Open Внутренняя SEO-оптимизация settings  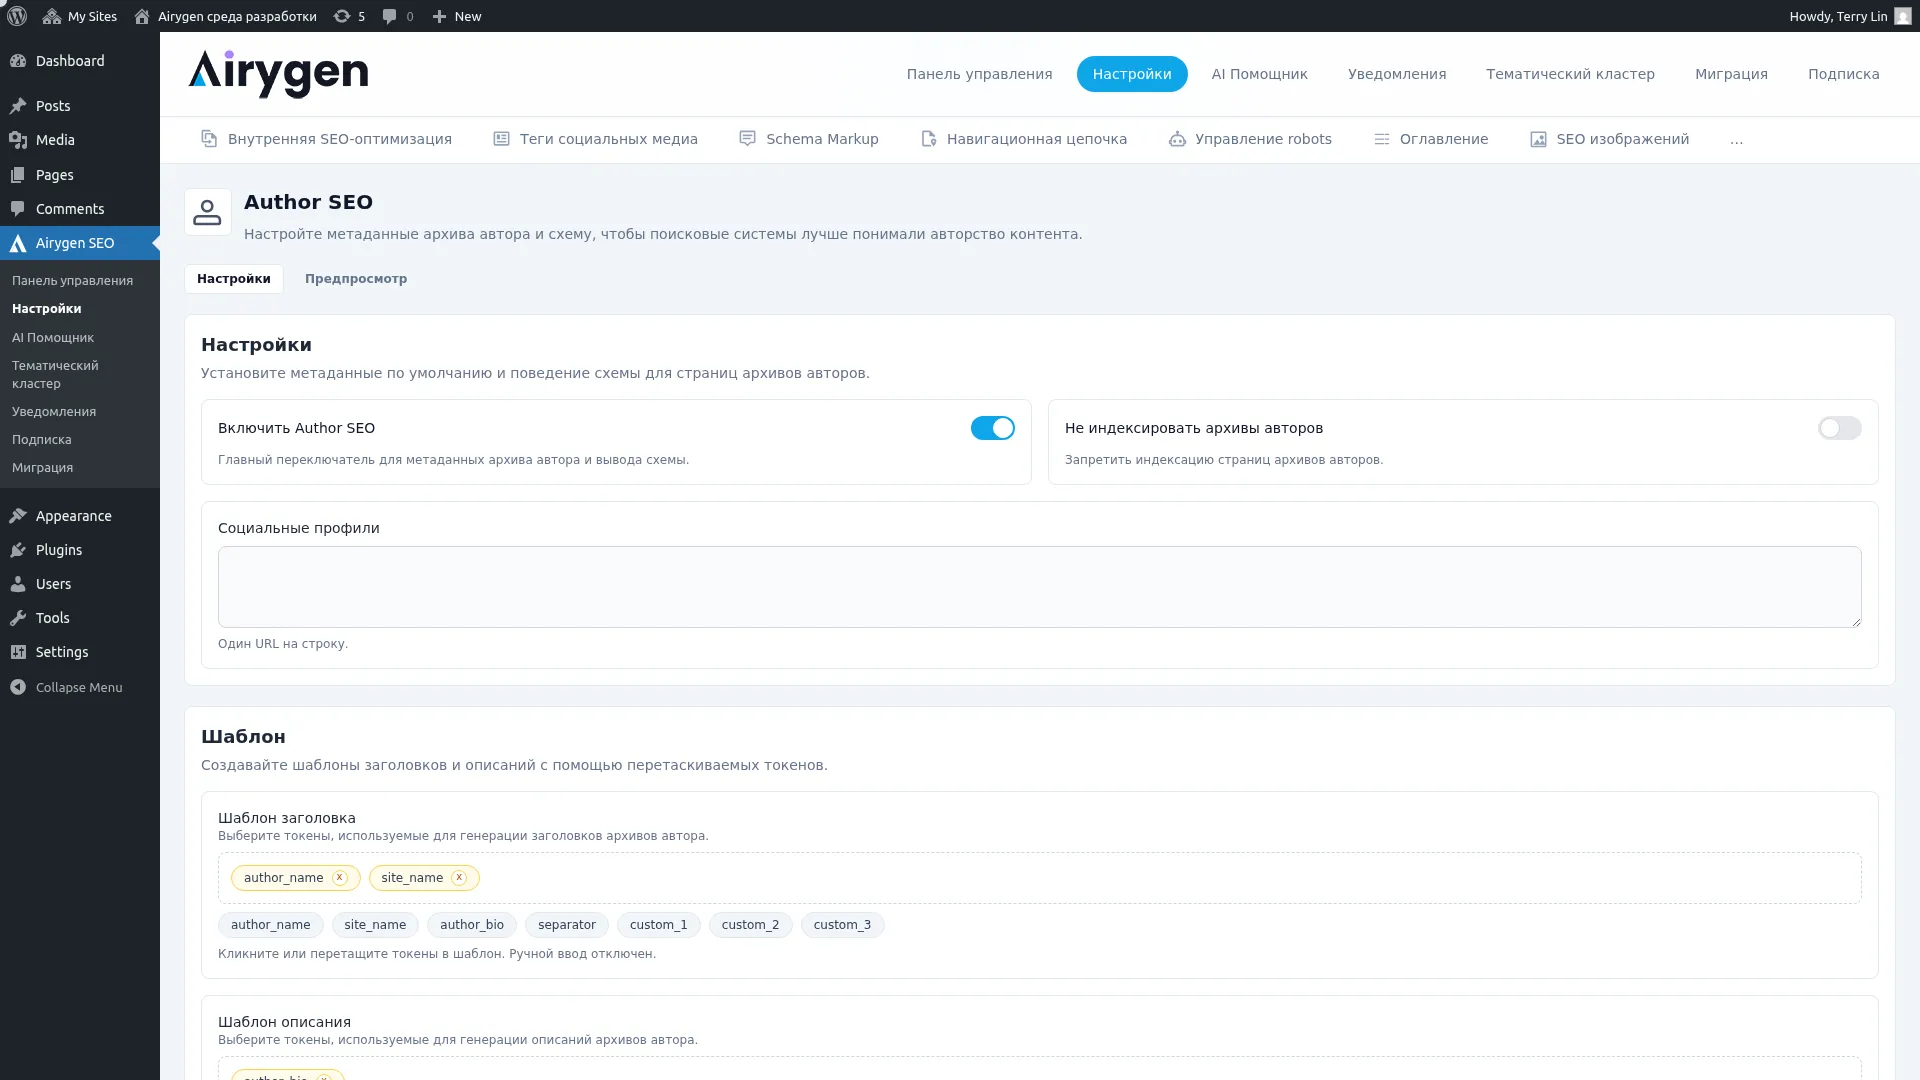(326, 139)
